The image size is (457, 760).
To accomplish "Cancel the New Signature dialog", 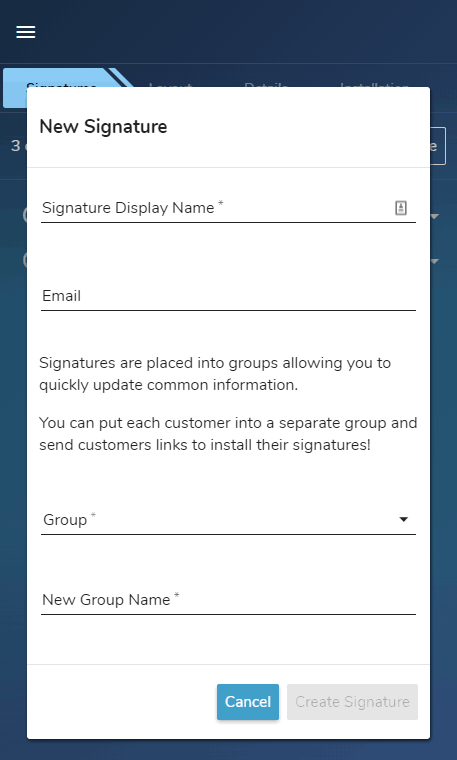I will pos(248,702).
